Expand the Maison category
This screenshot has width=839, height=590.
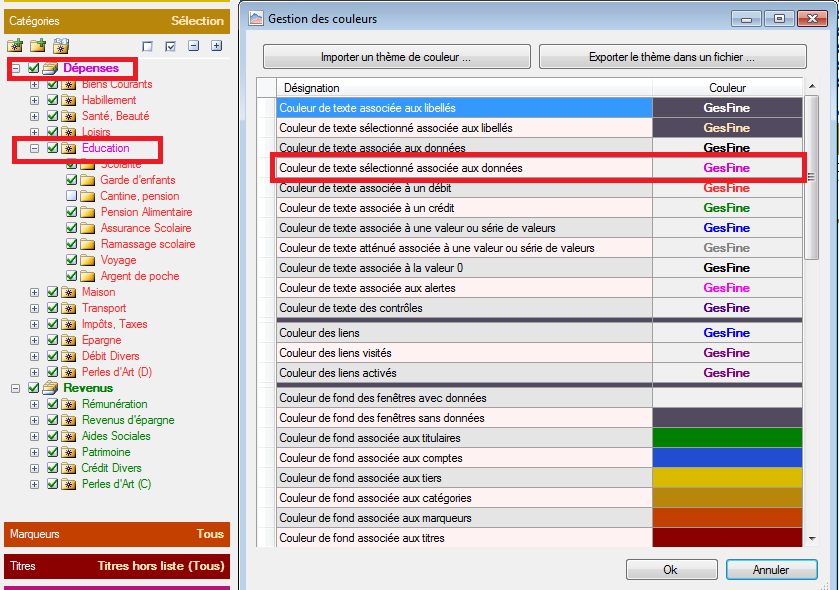(35, 292)
